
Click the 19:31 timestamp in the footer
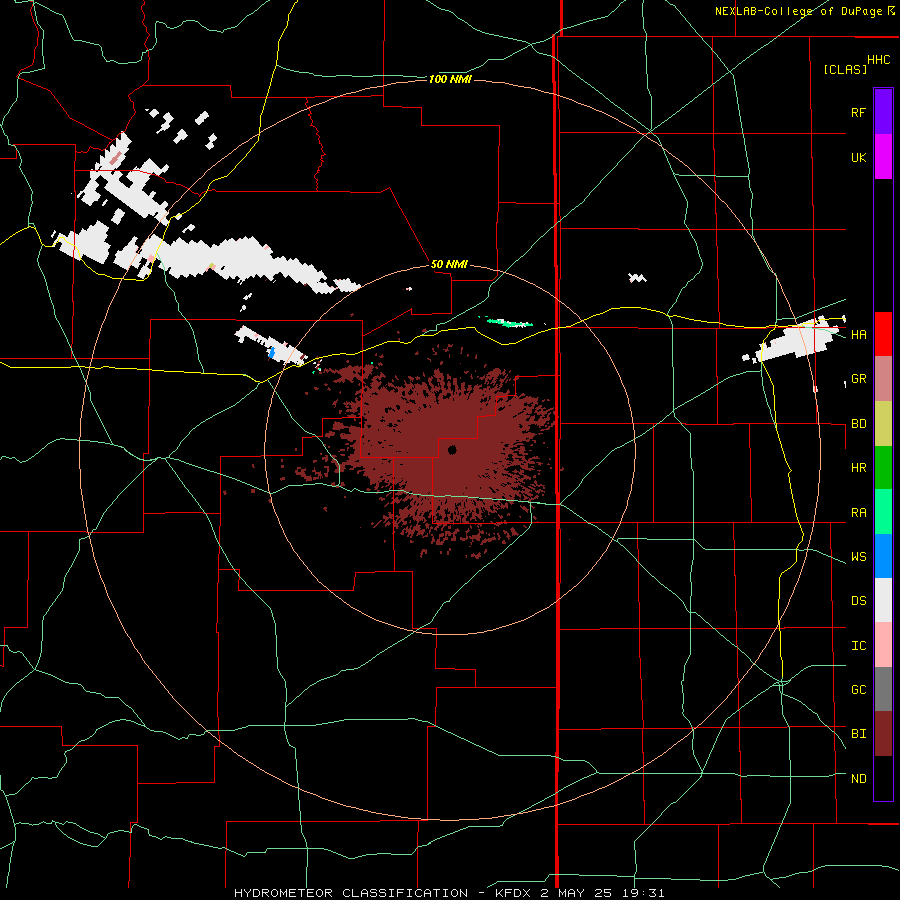645,893
